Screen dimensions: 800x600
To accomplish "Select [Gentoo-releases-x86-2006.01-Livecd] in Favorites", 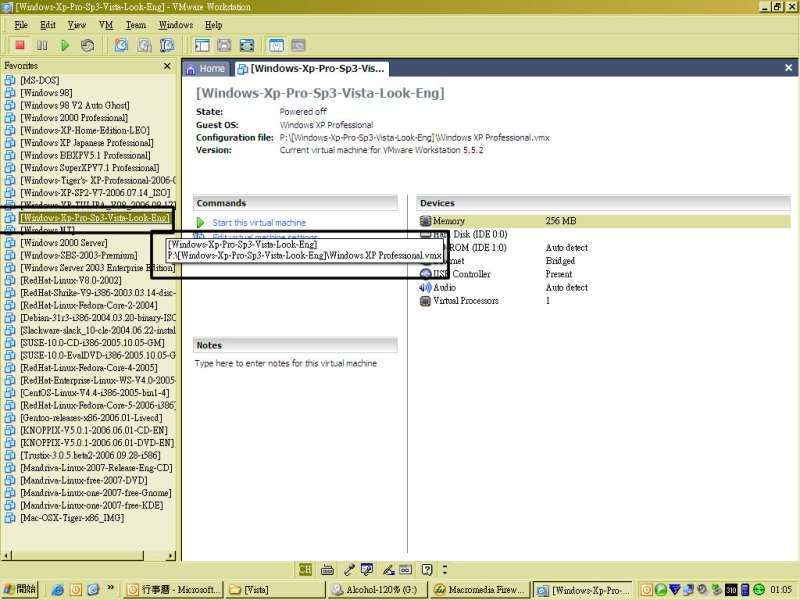I will 91,417.
